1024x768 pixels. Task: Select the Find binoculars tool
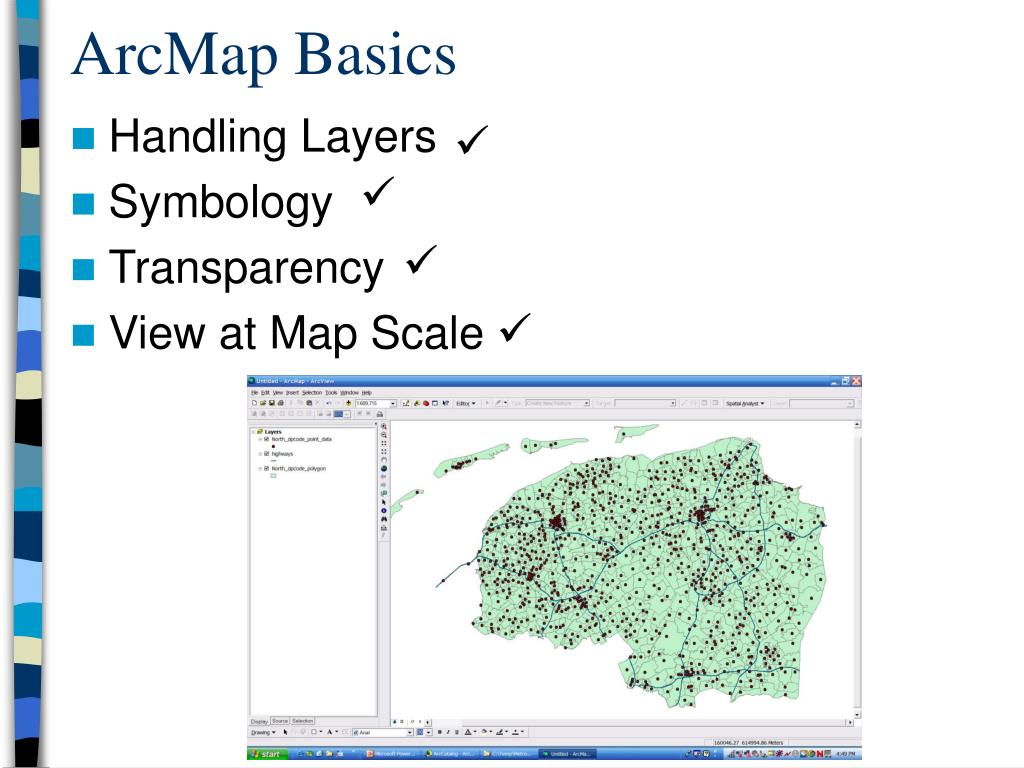click(x=384, y=519)
